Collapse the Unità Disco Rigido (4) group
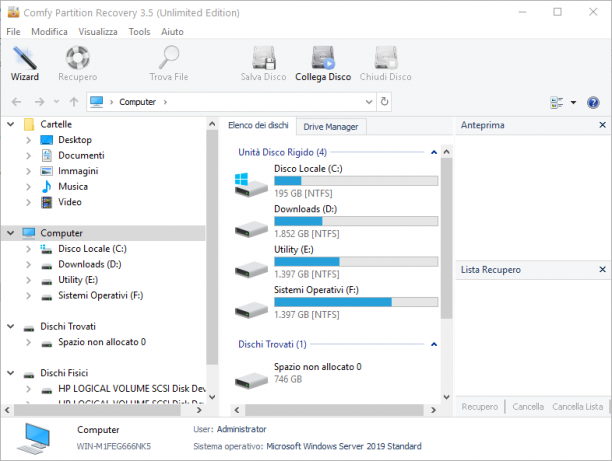Image resolution: width=612 pixels, height=461 pixels. click(434, 152)
